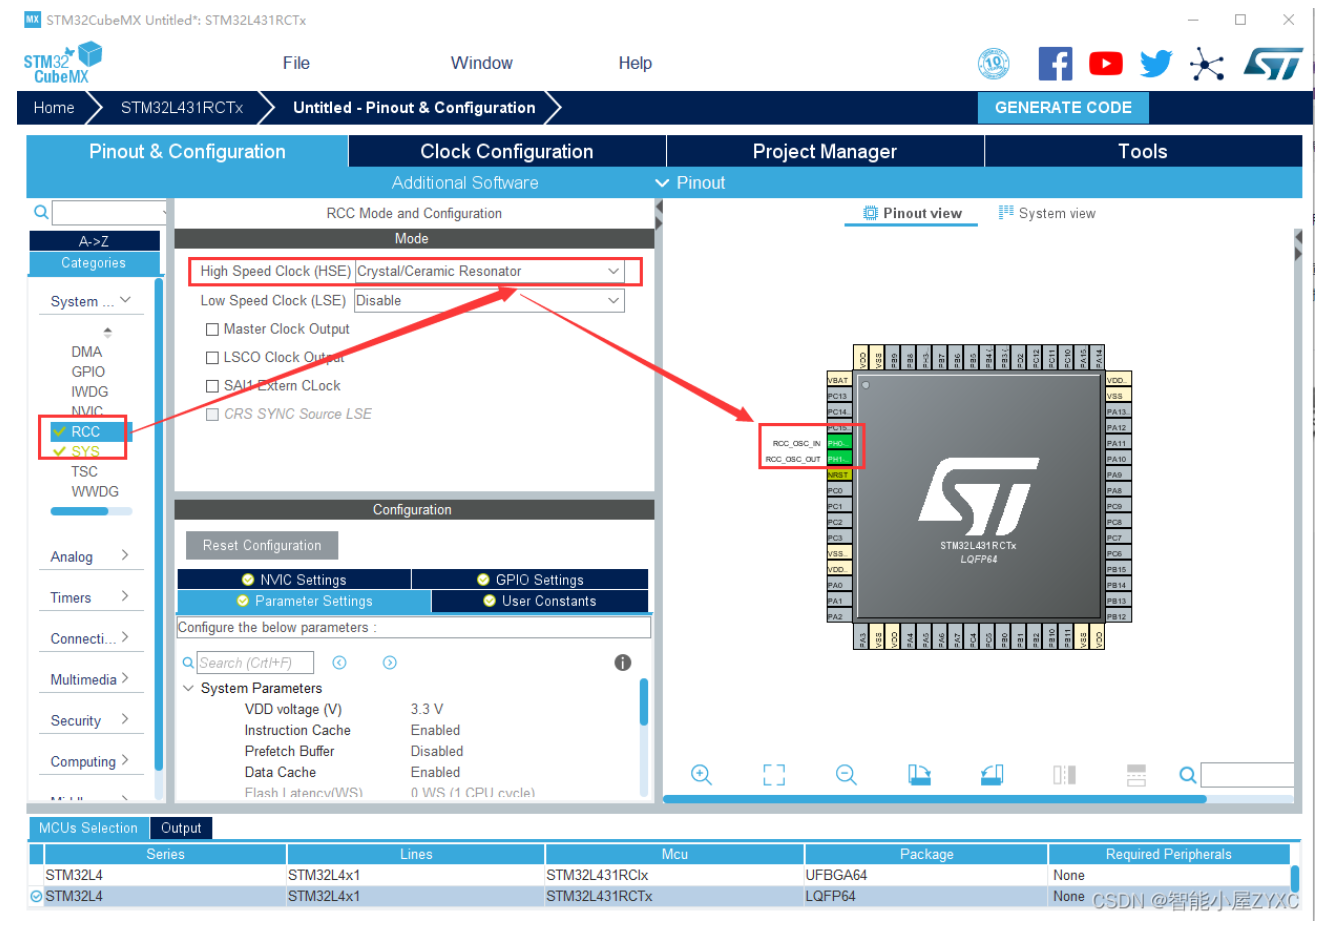Toggle horizontal split view icon
This screenshot has height=925, width=1321.
pyautogui.click(x=1136, y=775)
